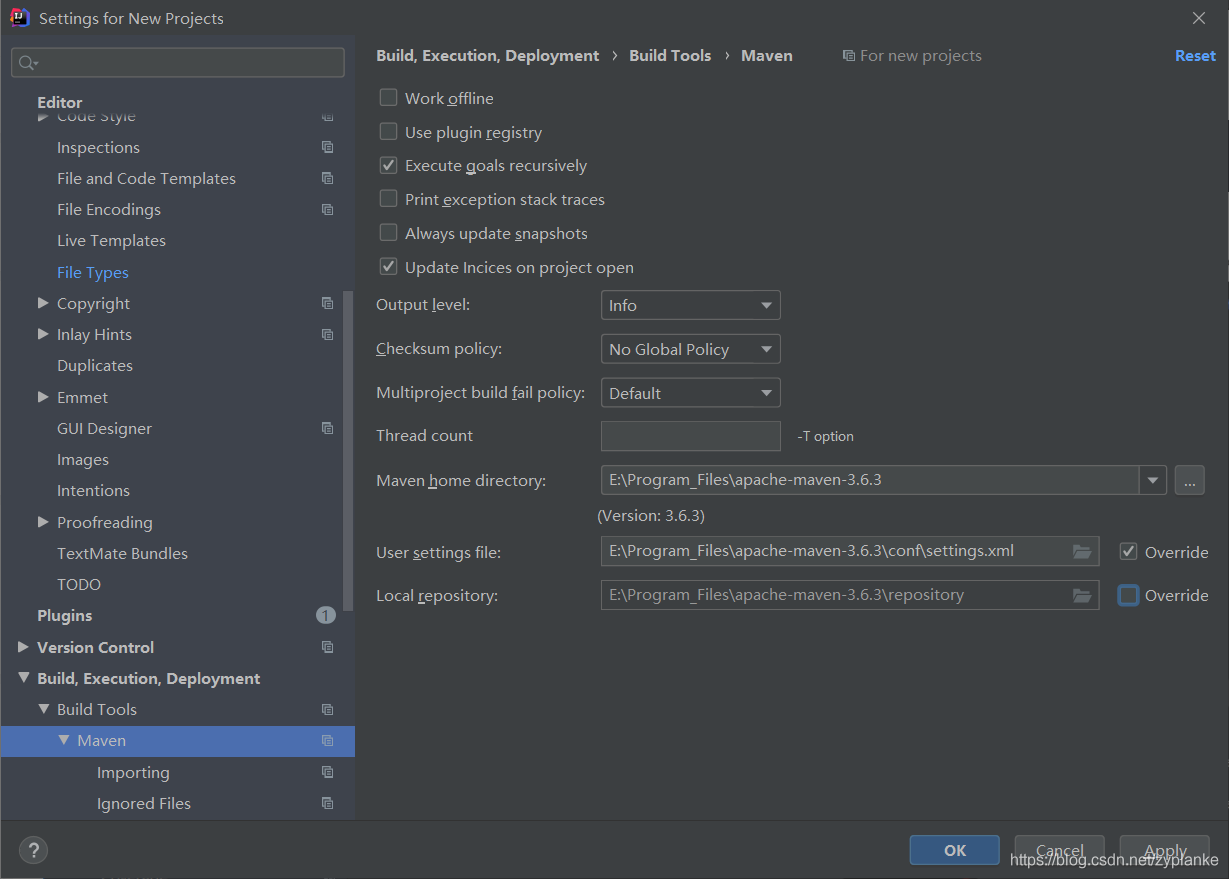Select Importing under Maven settings
The height and width of the screenshot is (879, 1229).
[x=133, y=772]
